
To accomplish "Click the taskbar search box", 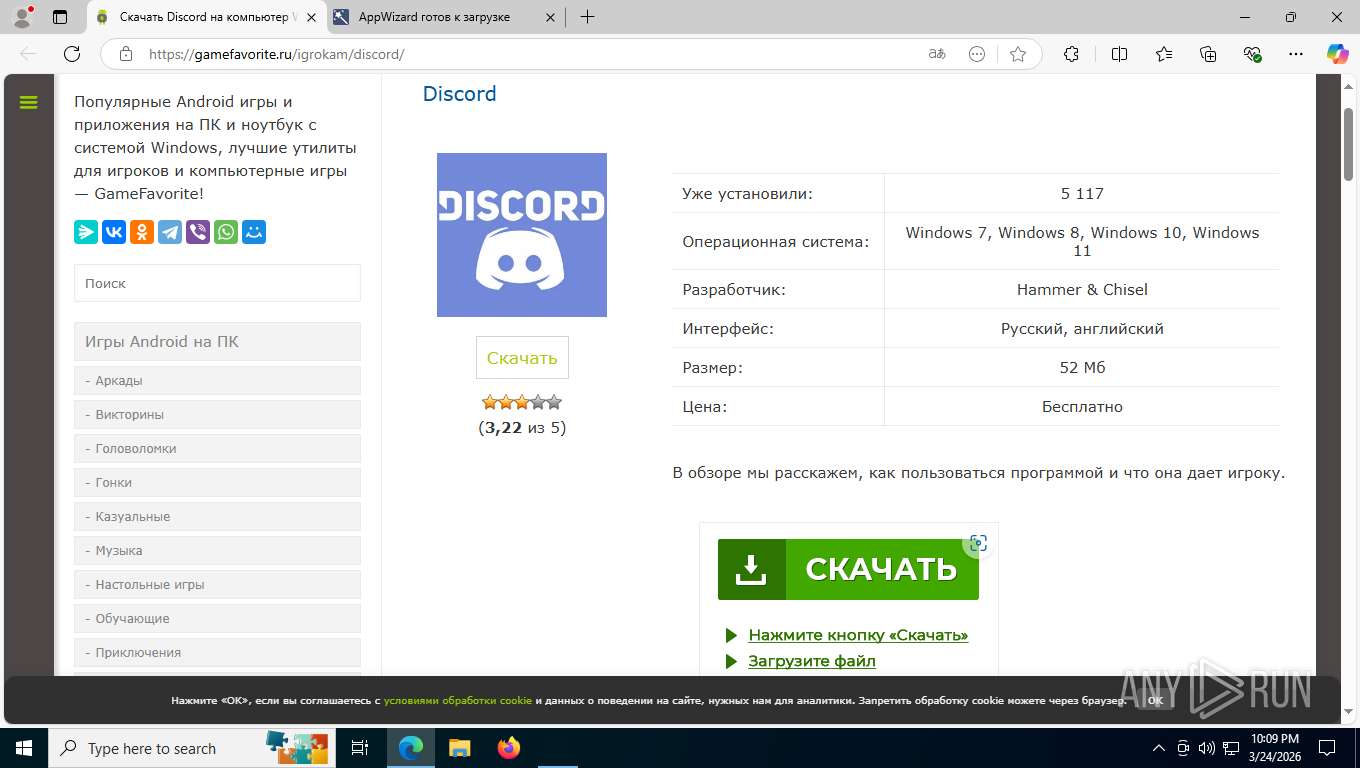I will tap(192, 748).
